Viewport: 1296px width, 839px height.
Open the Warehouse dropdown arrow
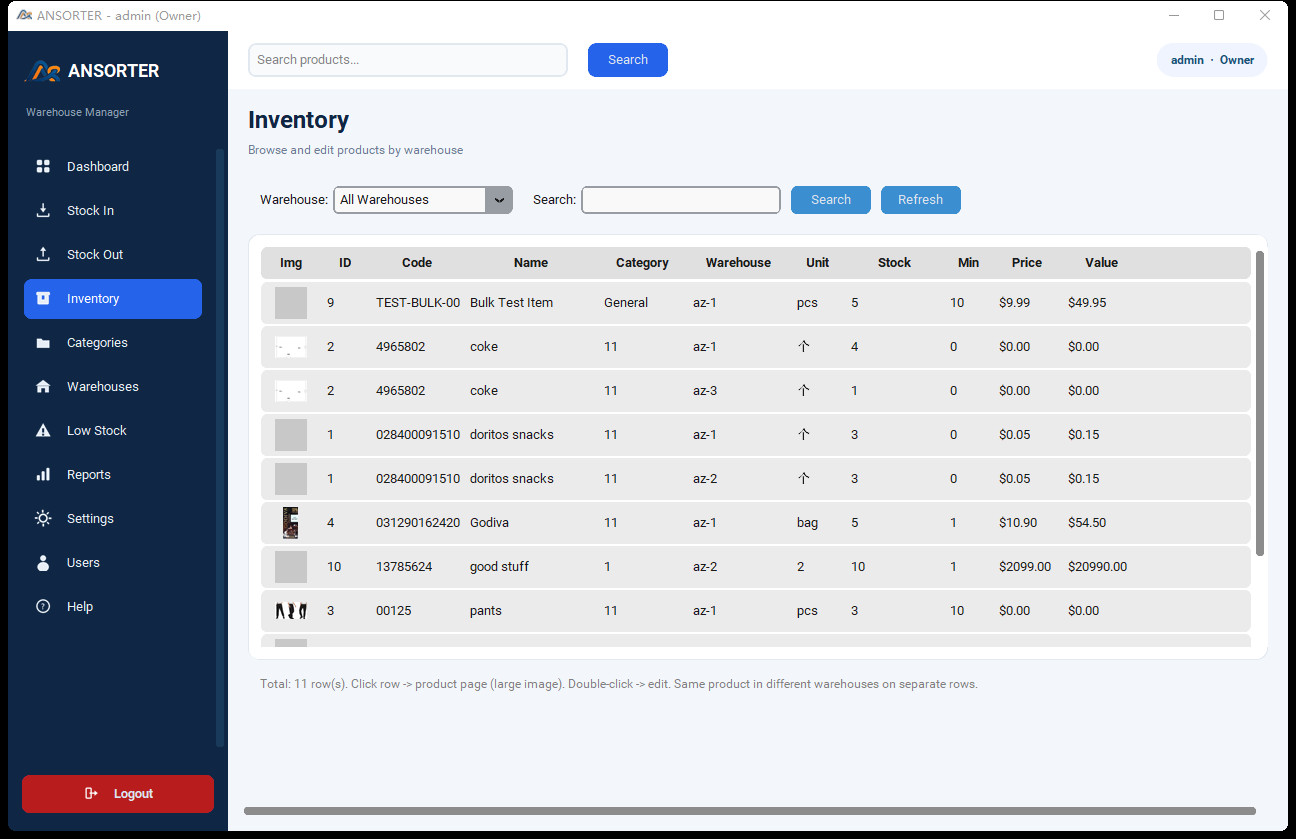coord(499,199)
